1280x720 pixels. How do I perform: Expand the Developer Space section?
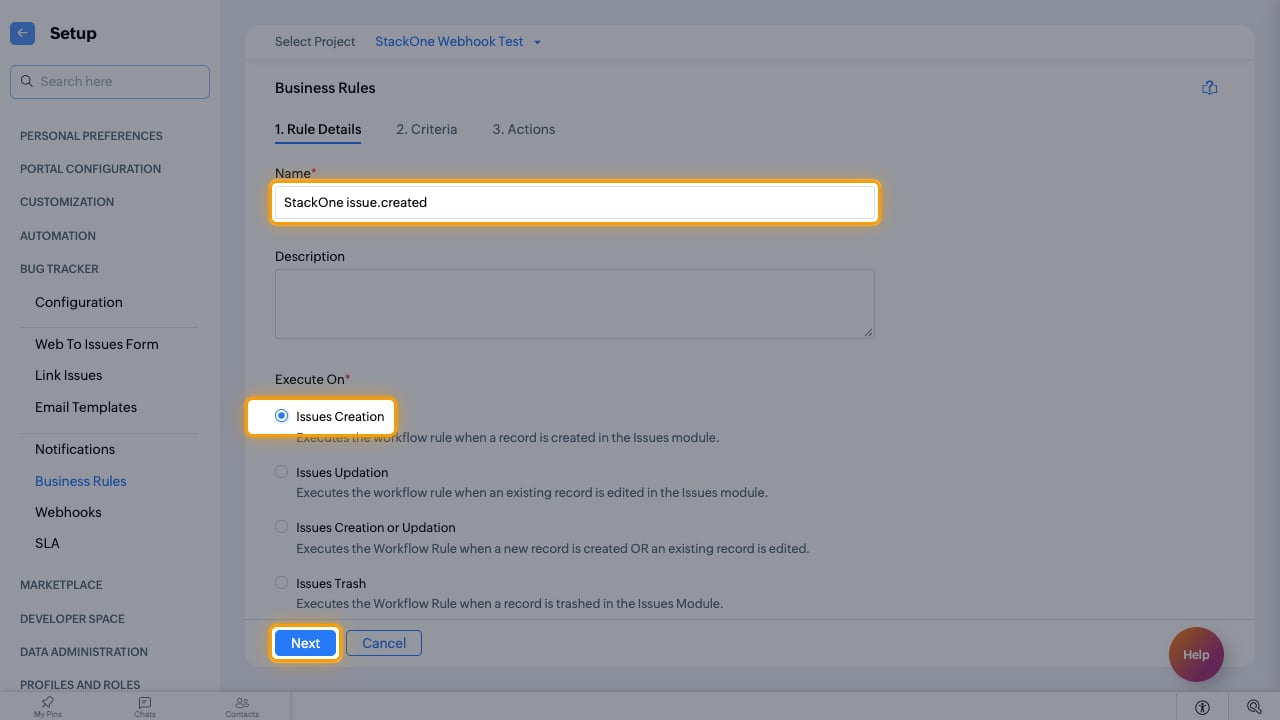click(72, 619)
